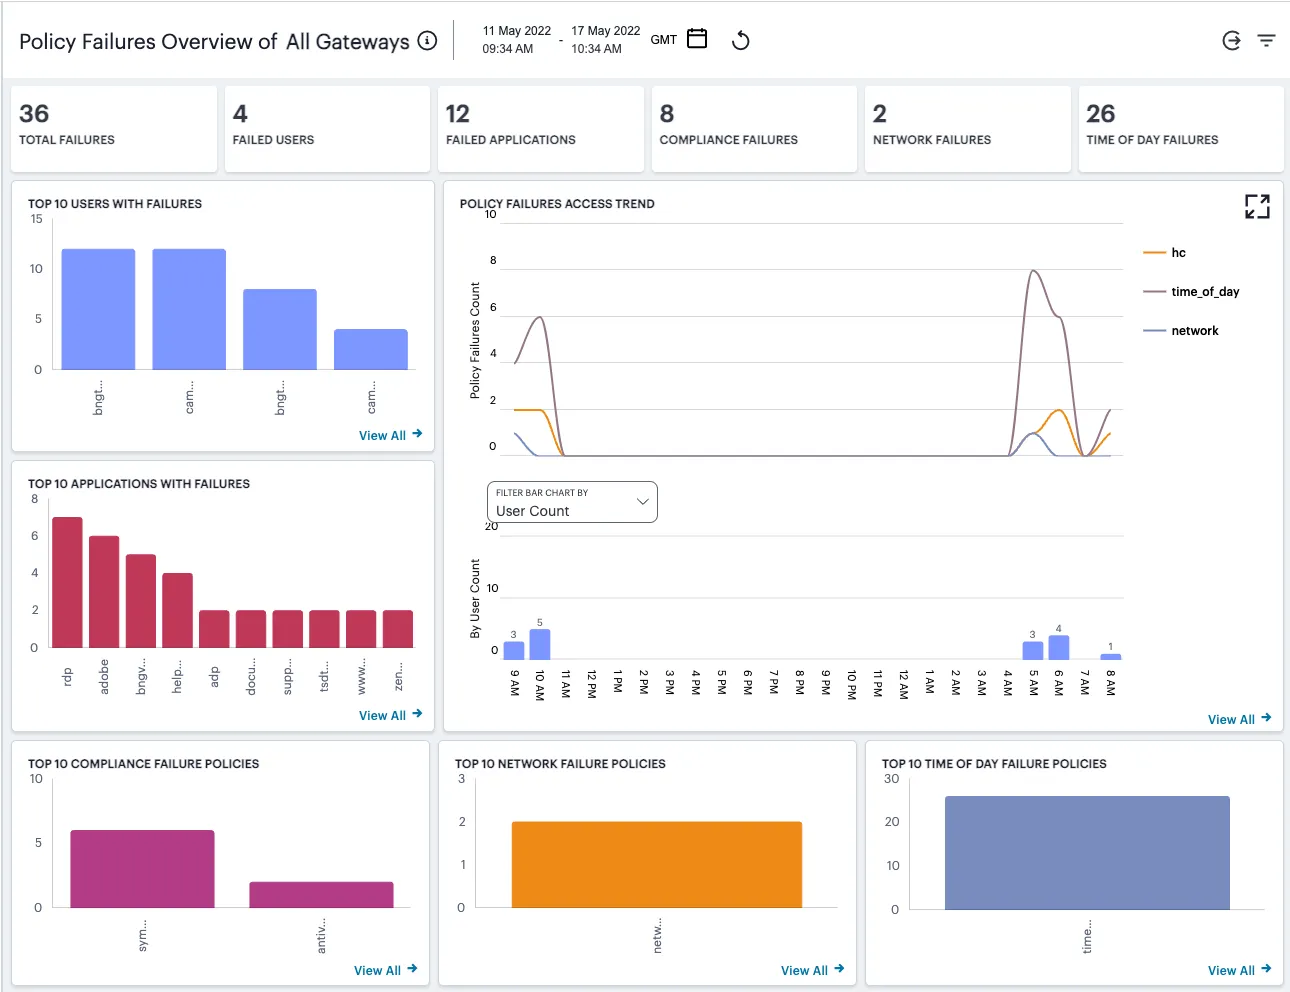
Task: Click the adp bar in applications chart
Action: [x=214, y=629]
